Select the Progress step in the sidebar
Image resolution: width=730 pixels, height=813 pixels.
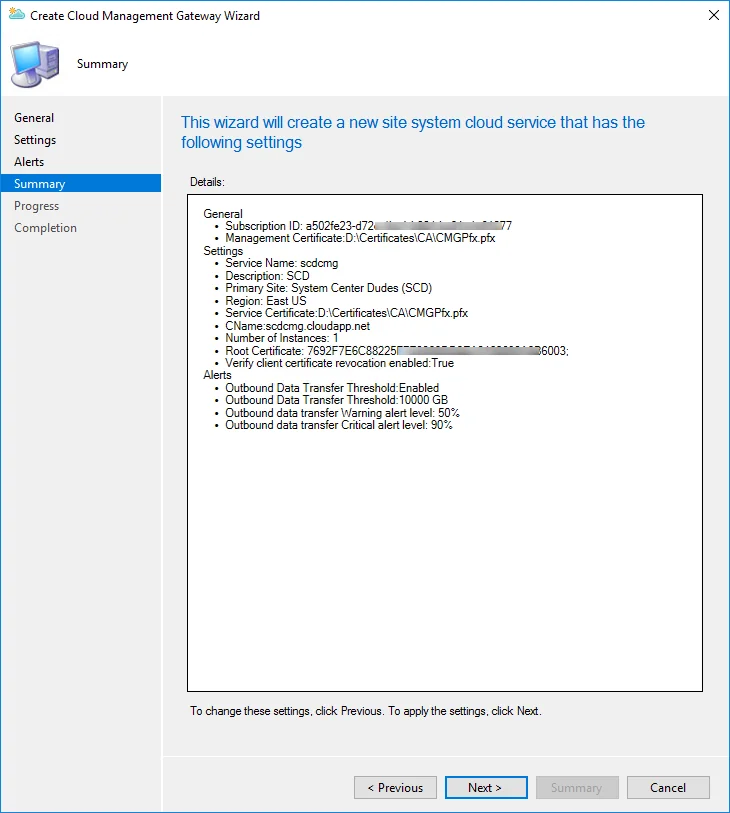[x=36, y=206]
